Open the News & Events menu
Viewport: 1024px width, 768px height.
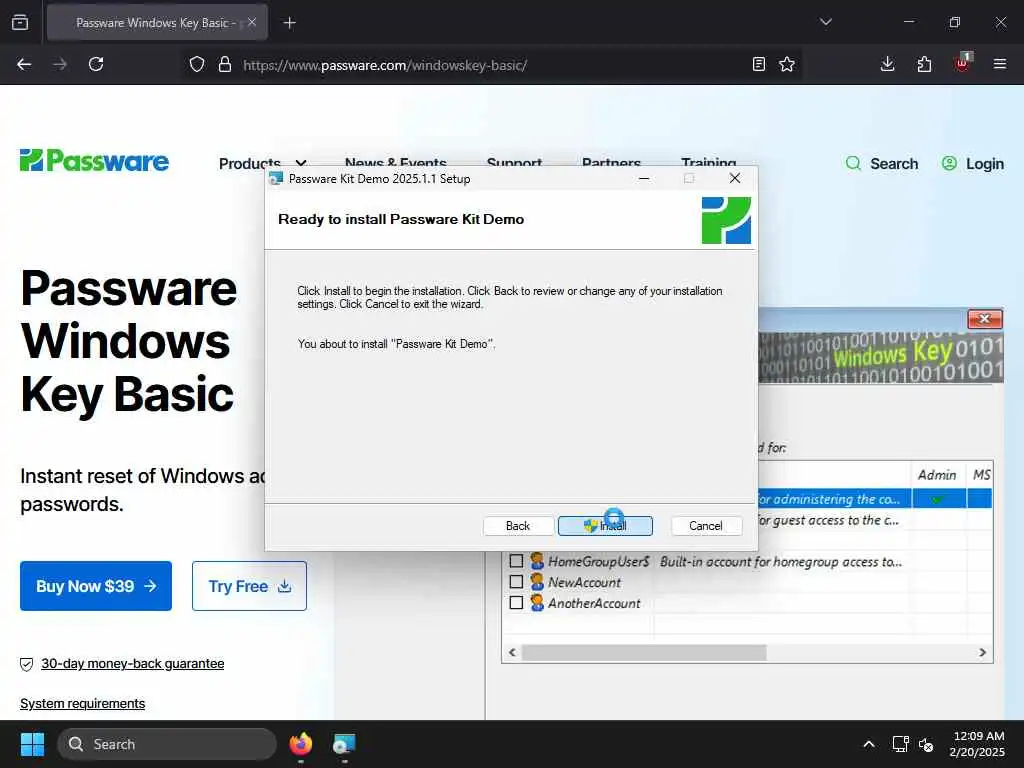click(x=396, y=163)
